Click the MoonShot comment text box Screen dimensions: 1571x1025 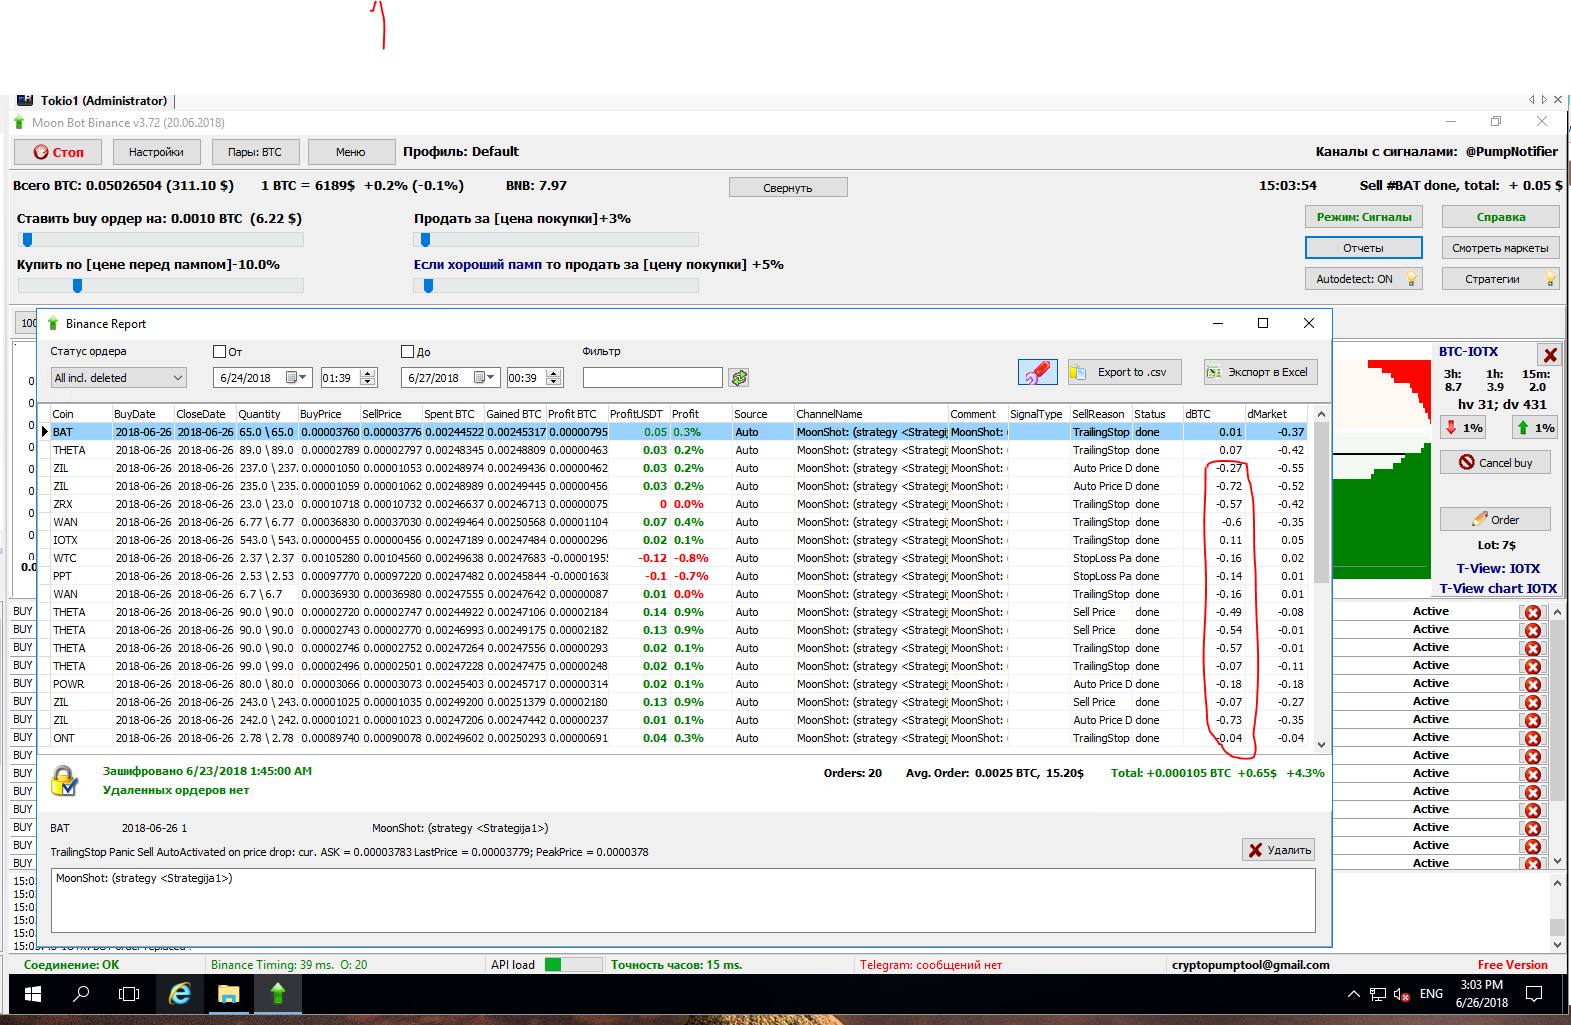[x=683, y=900]
